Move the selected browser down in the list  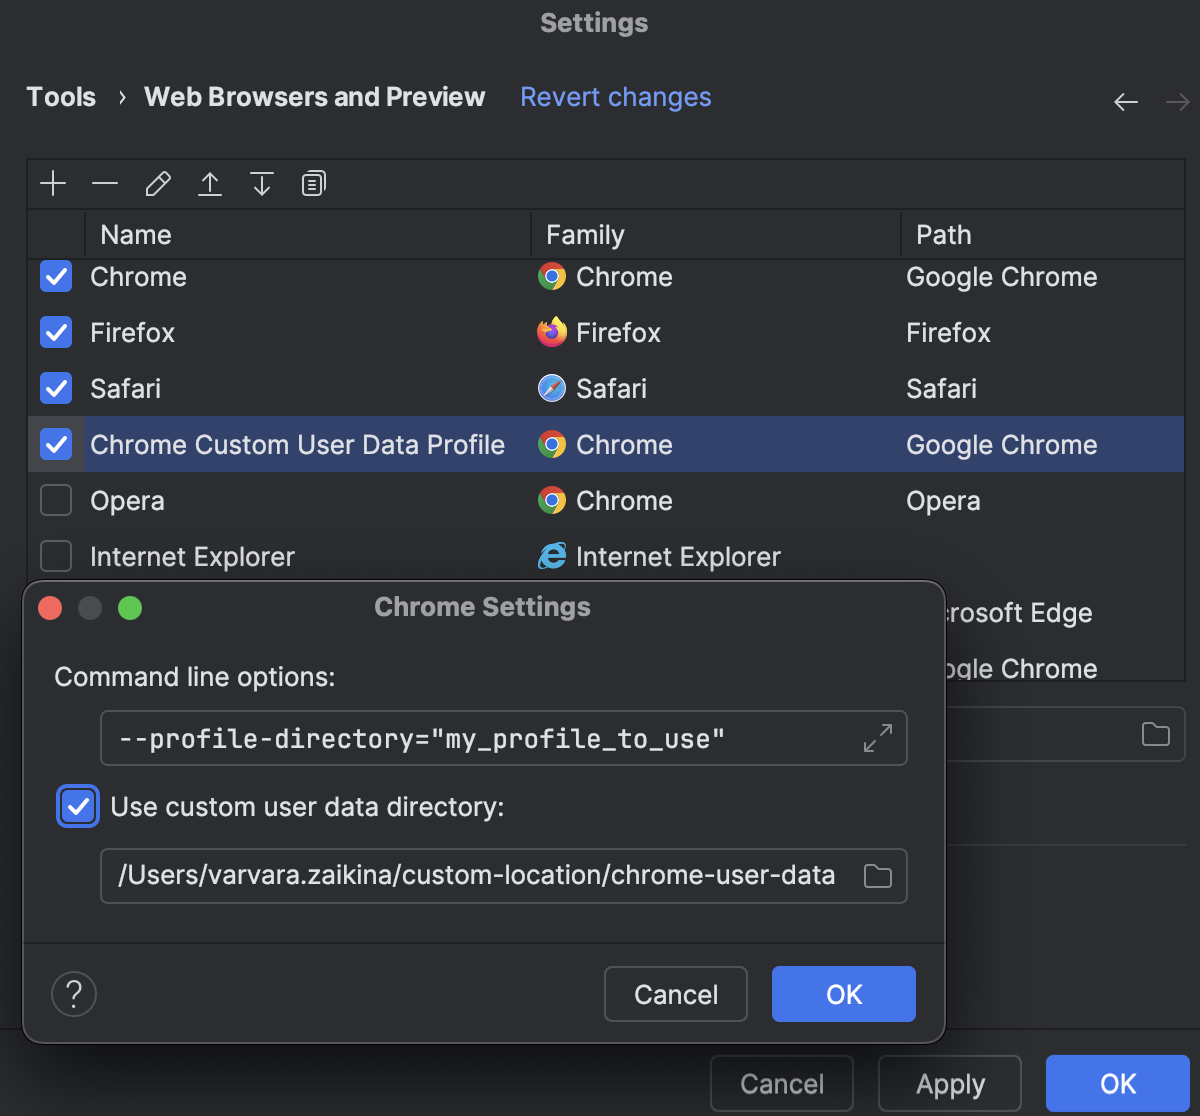(x=261, y=183)
